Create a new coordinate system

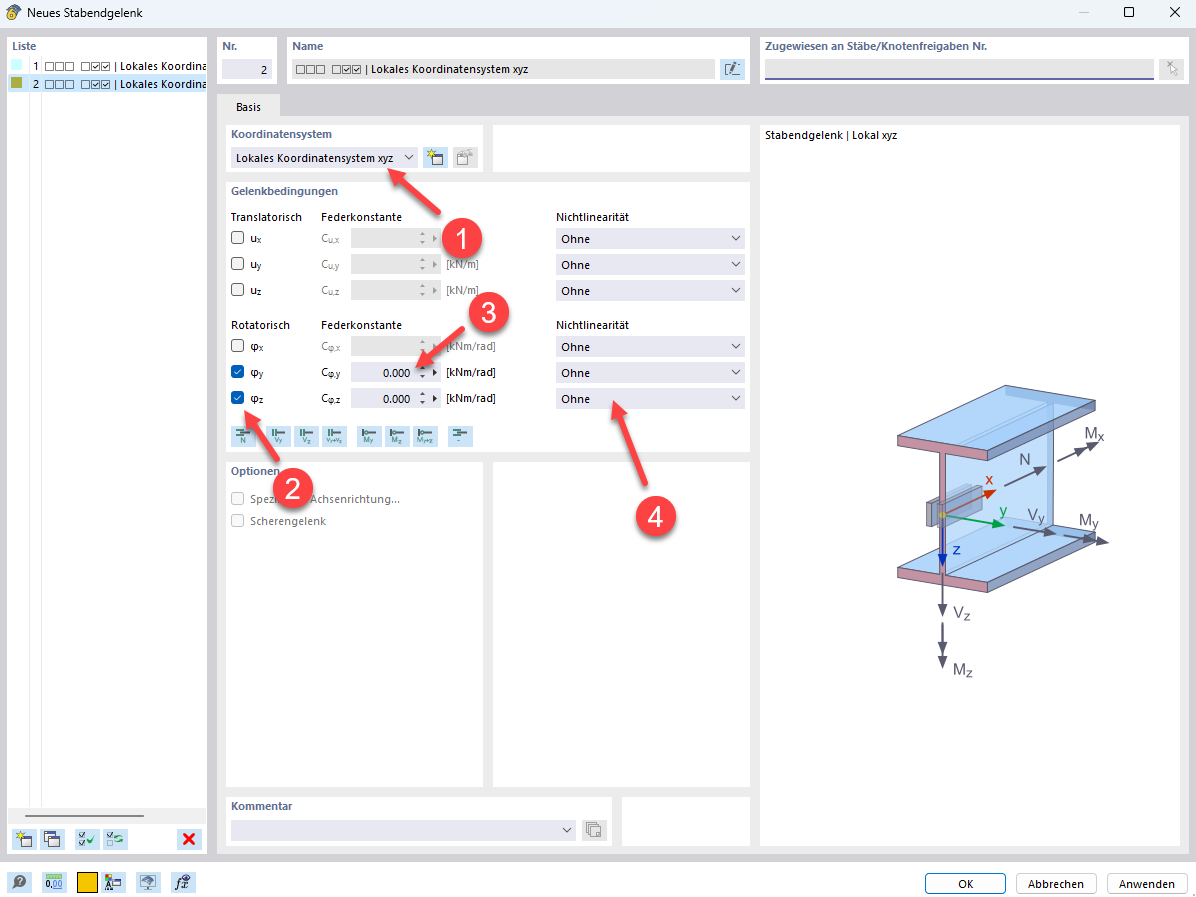tap(436, 158)
